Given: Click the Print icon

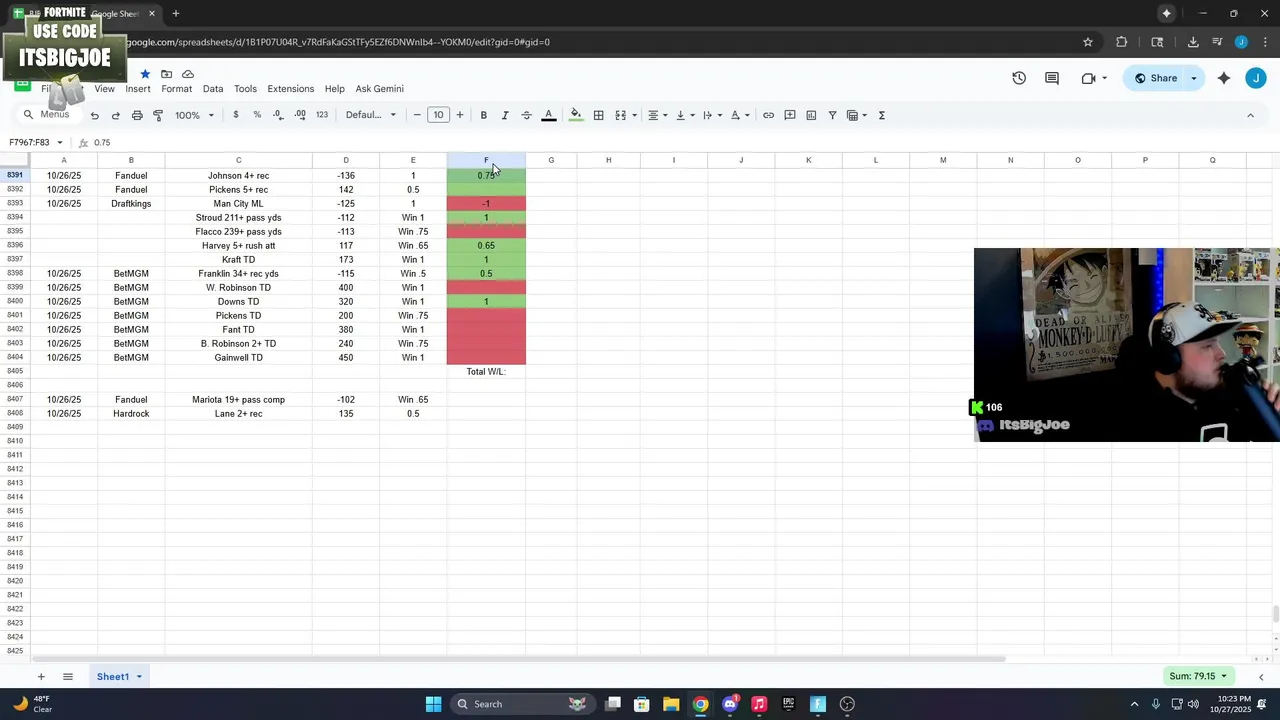Looking at the screenshot, I should pos(137,115).
